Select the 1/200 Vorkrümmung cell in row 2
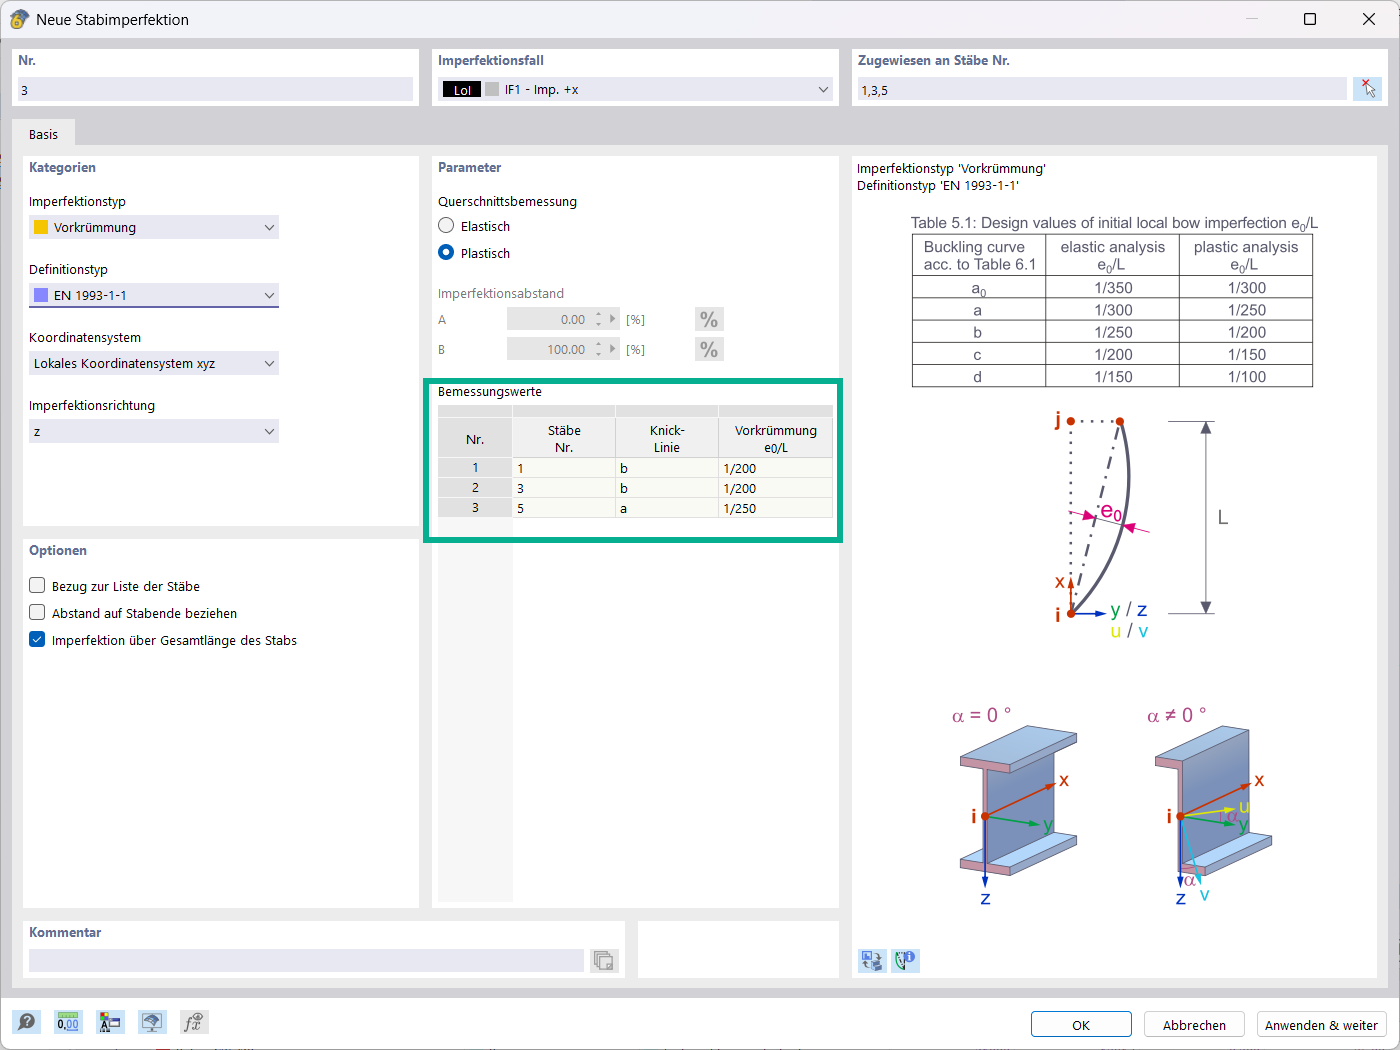Screen dimensions: 1400x1050 pyautogui.click(x=776, y=488)
